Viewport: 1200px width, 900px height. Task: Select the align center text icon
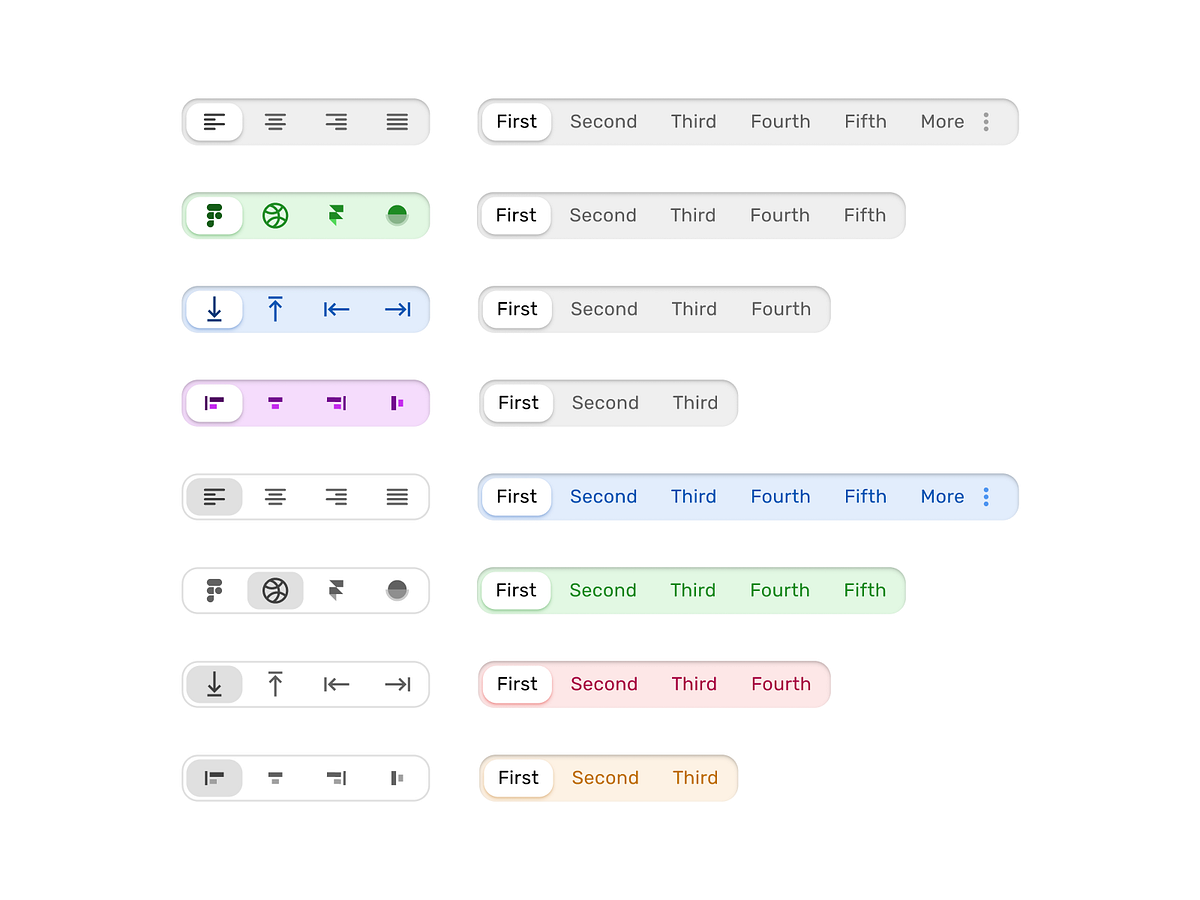pos(275,121)
